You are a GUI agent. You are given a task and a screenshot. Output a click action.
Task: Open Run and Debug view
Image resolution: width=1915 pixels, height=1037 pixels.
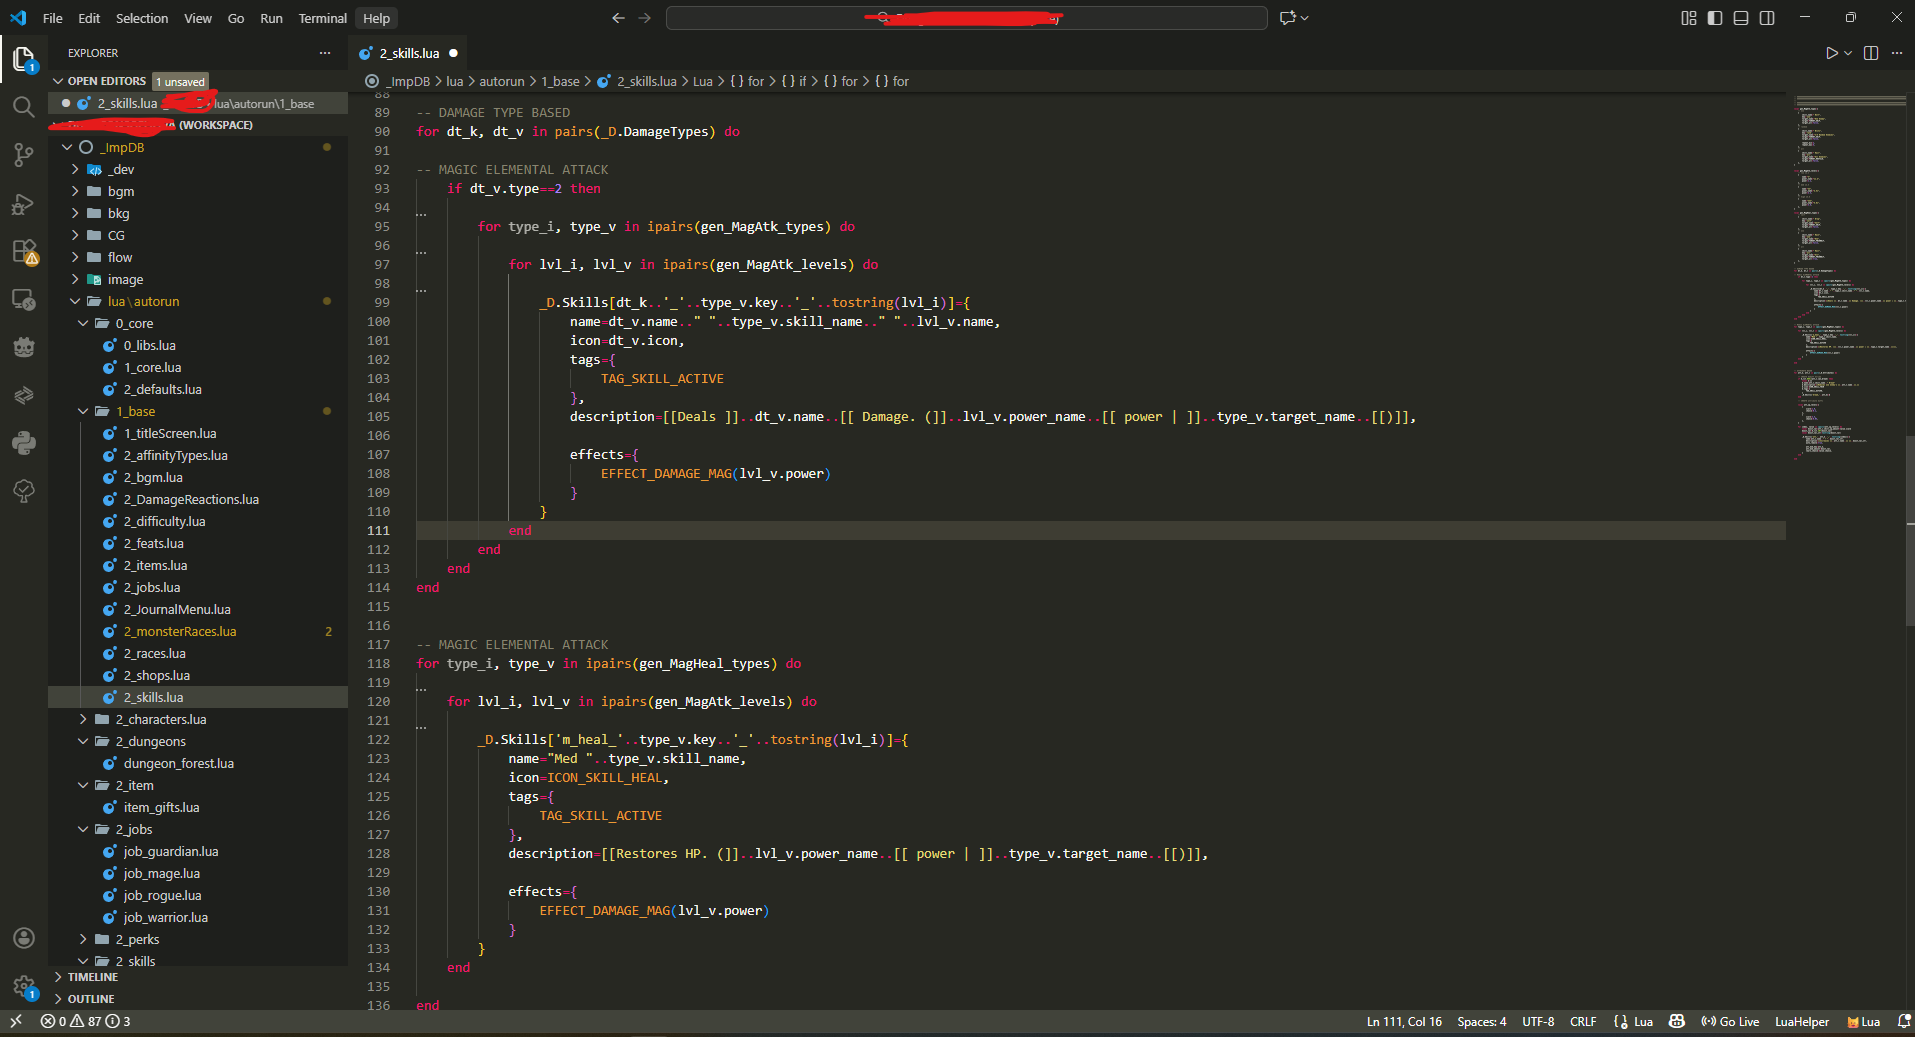23,204
